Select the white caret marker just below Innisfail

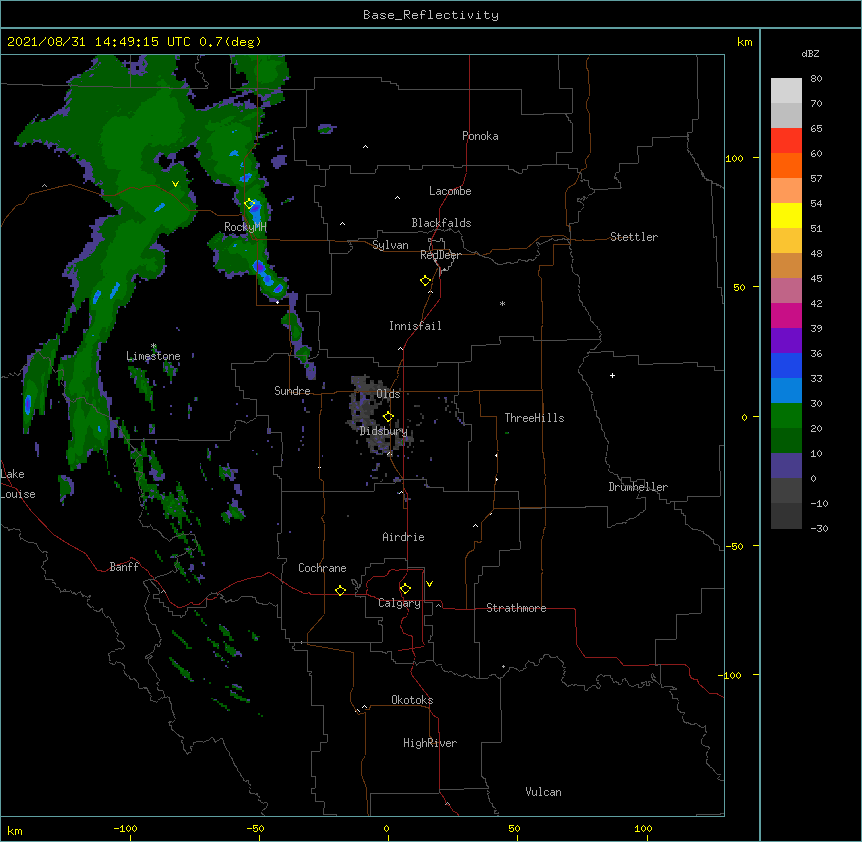400,348
